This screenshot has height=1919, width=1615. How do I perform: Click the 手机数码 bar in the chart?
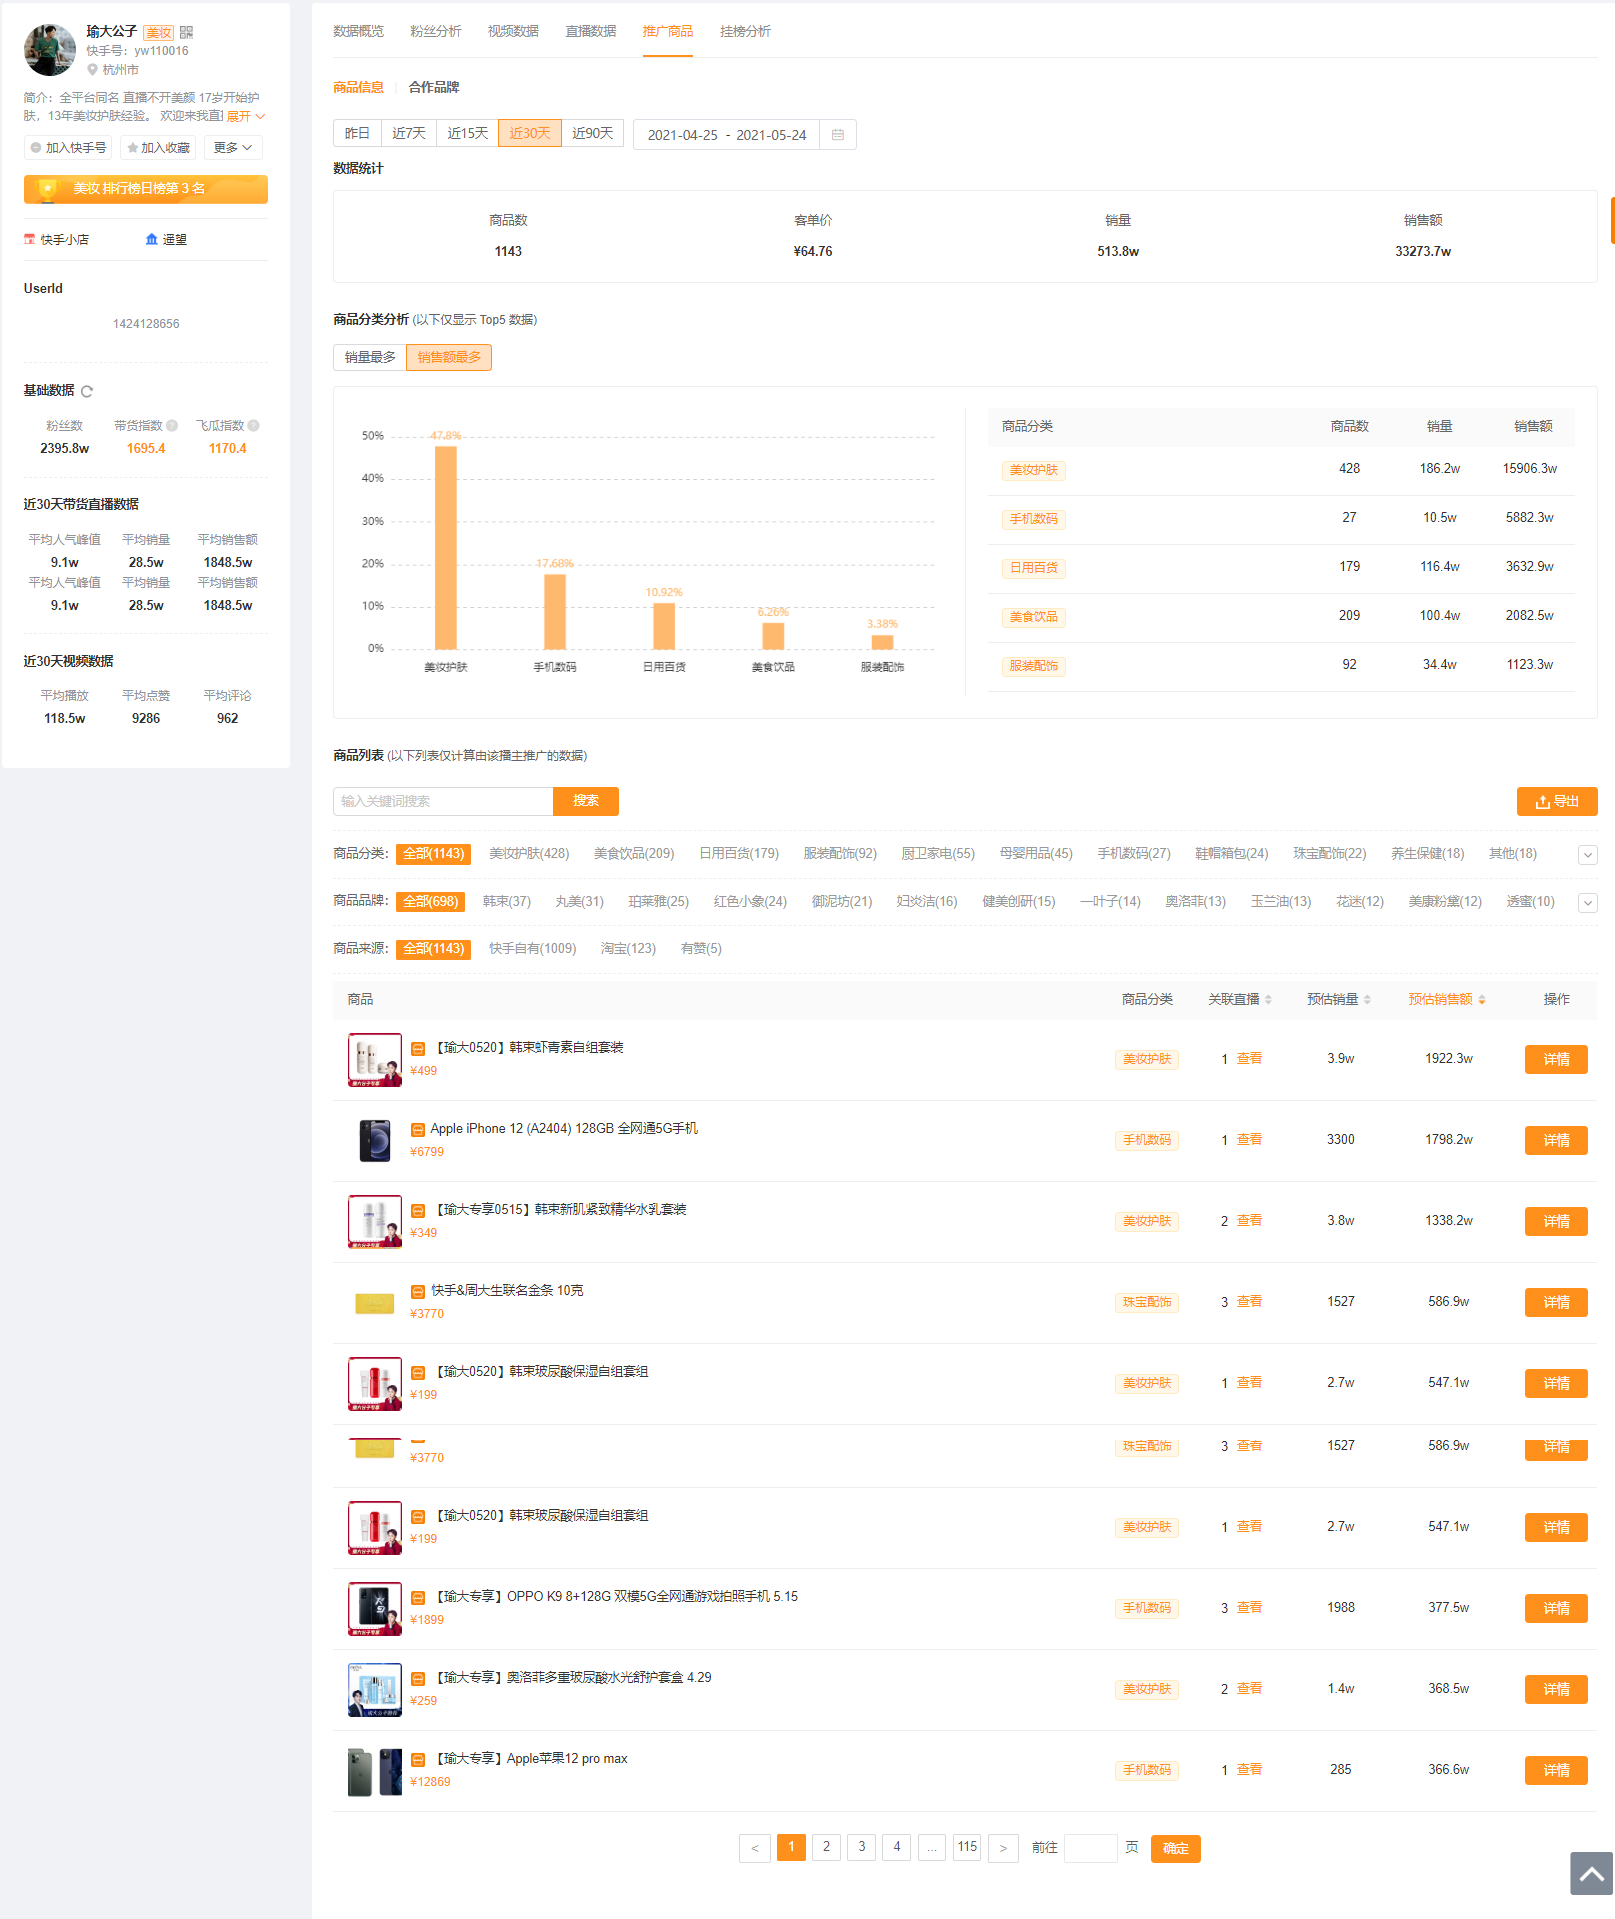click(x=555, y=612)
